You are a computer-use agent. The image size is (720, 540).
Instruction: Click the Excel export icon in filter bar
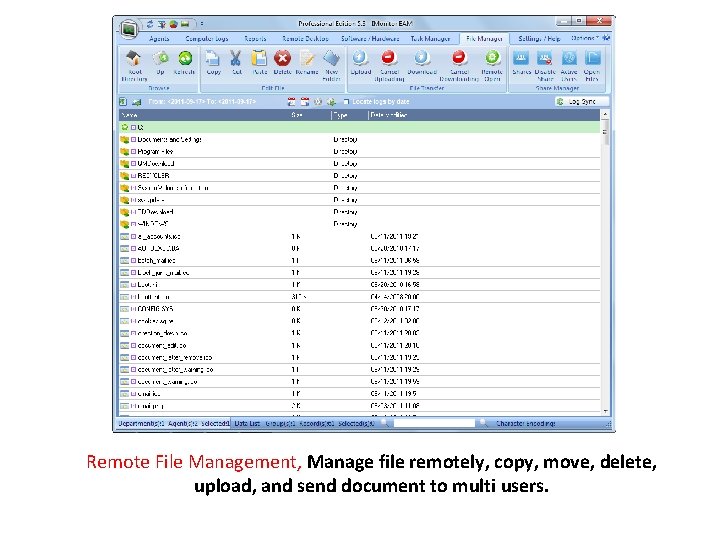point(123,101)
